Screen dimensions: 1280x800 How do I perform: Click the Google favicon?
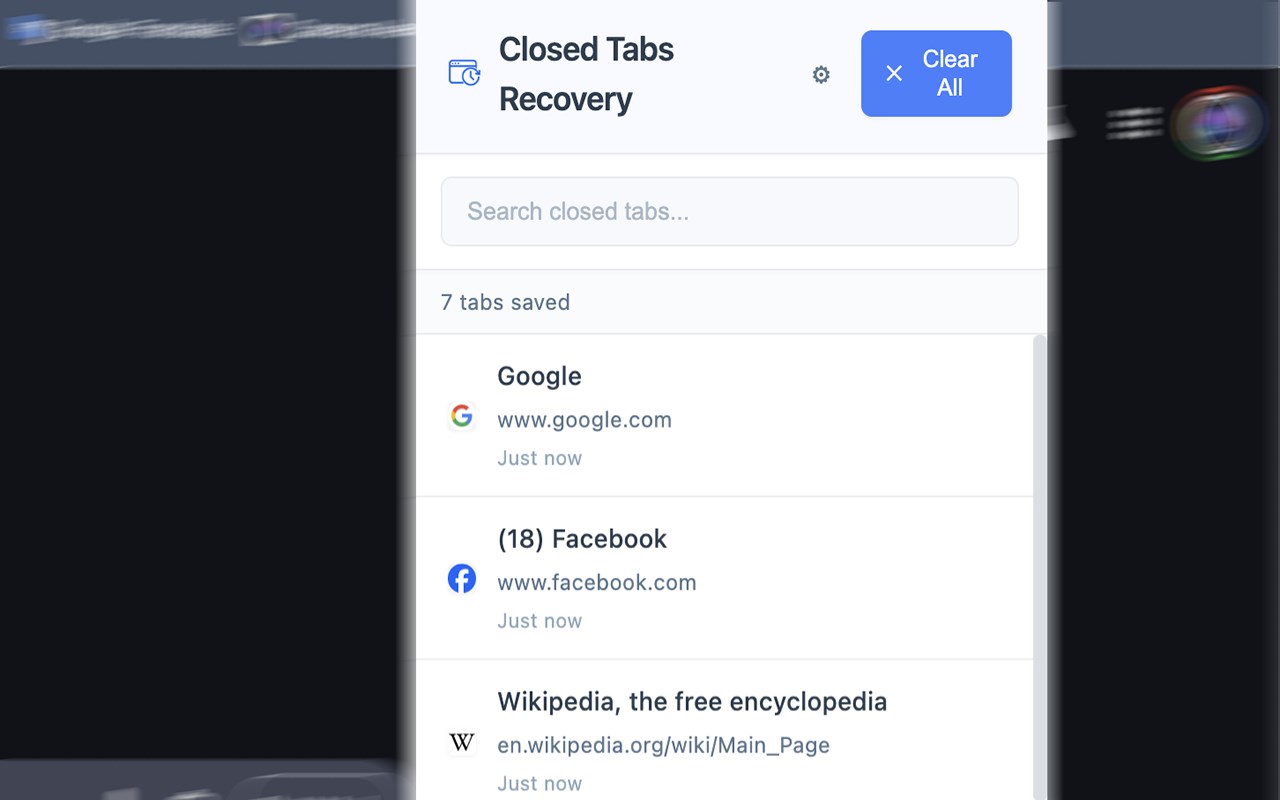point(461,416)
